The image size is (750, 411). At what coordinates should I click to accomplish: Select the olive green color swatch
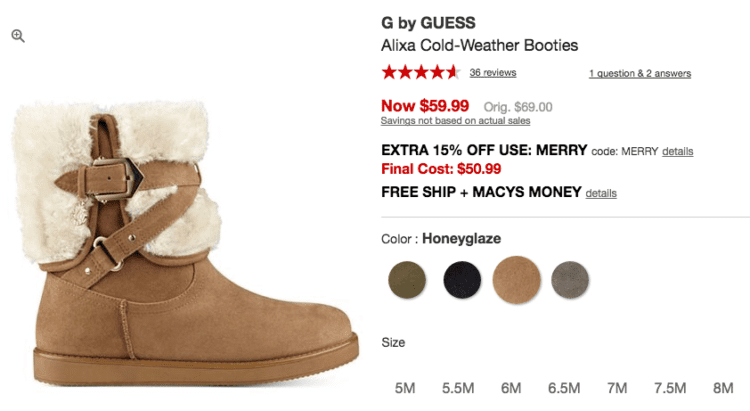(x=407, y=280)
